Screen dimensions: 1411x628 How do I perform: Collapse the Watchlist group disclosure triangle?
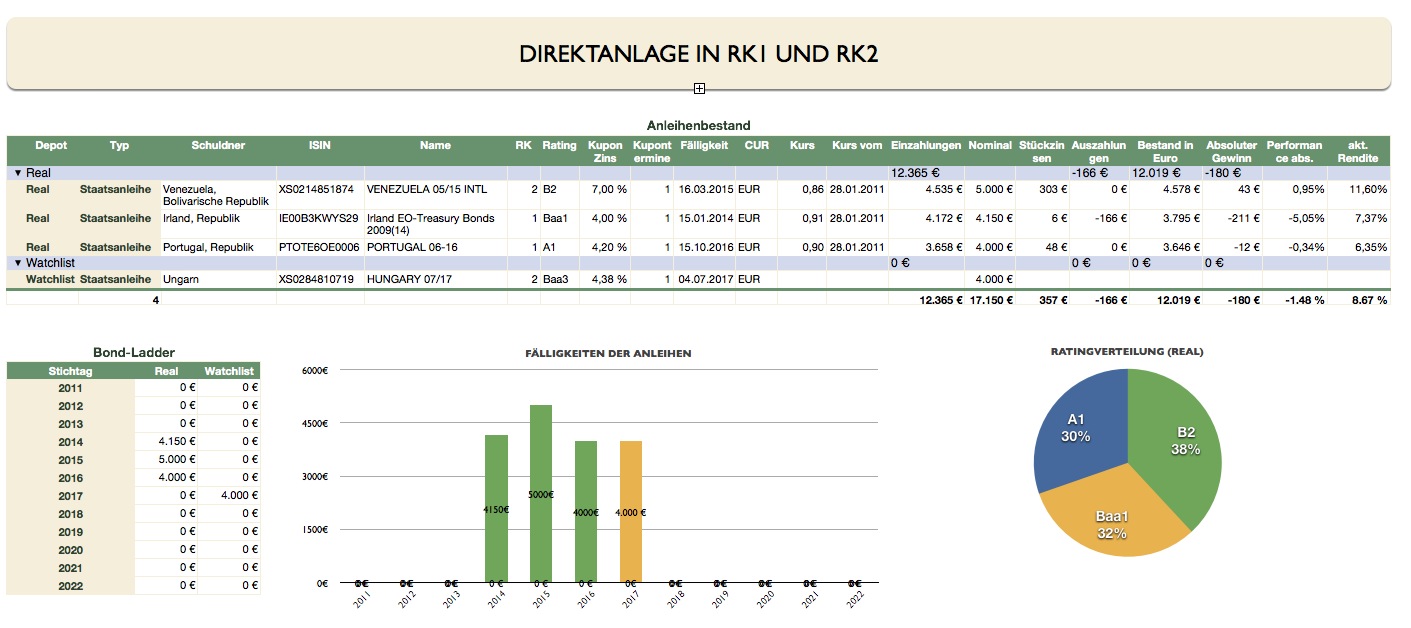17,263
